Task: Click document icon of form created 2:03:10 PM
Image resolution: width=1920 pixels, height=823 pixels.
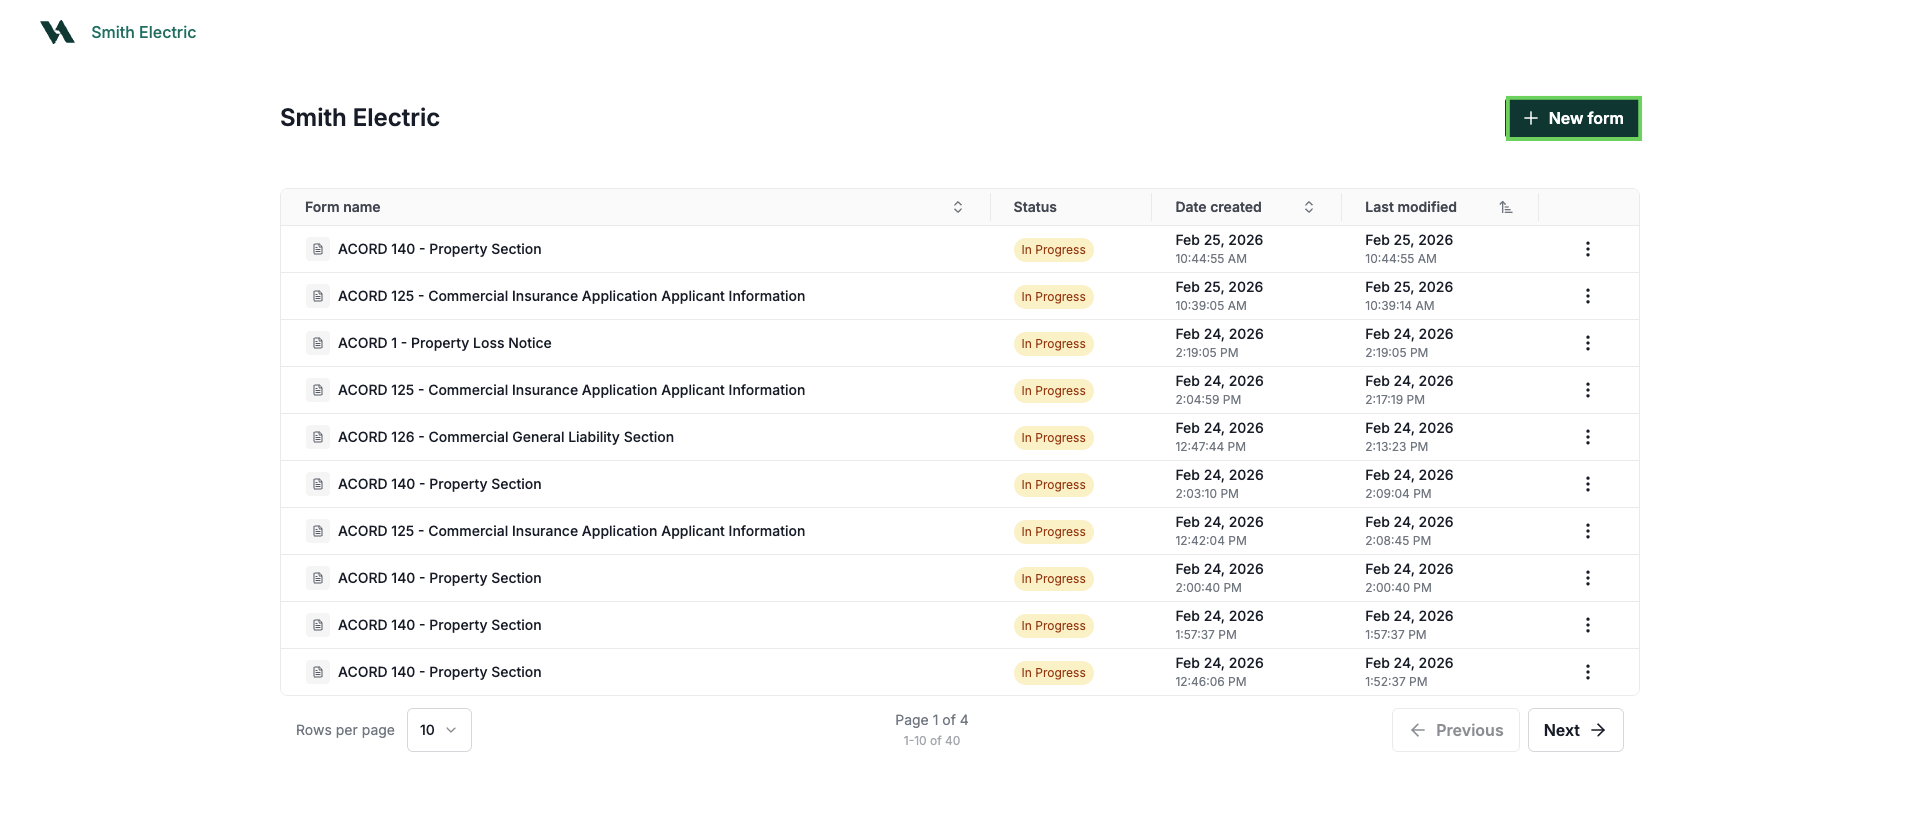Action: click(x=318, y=484)
